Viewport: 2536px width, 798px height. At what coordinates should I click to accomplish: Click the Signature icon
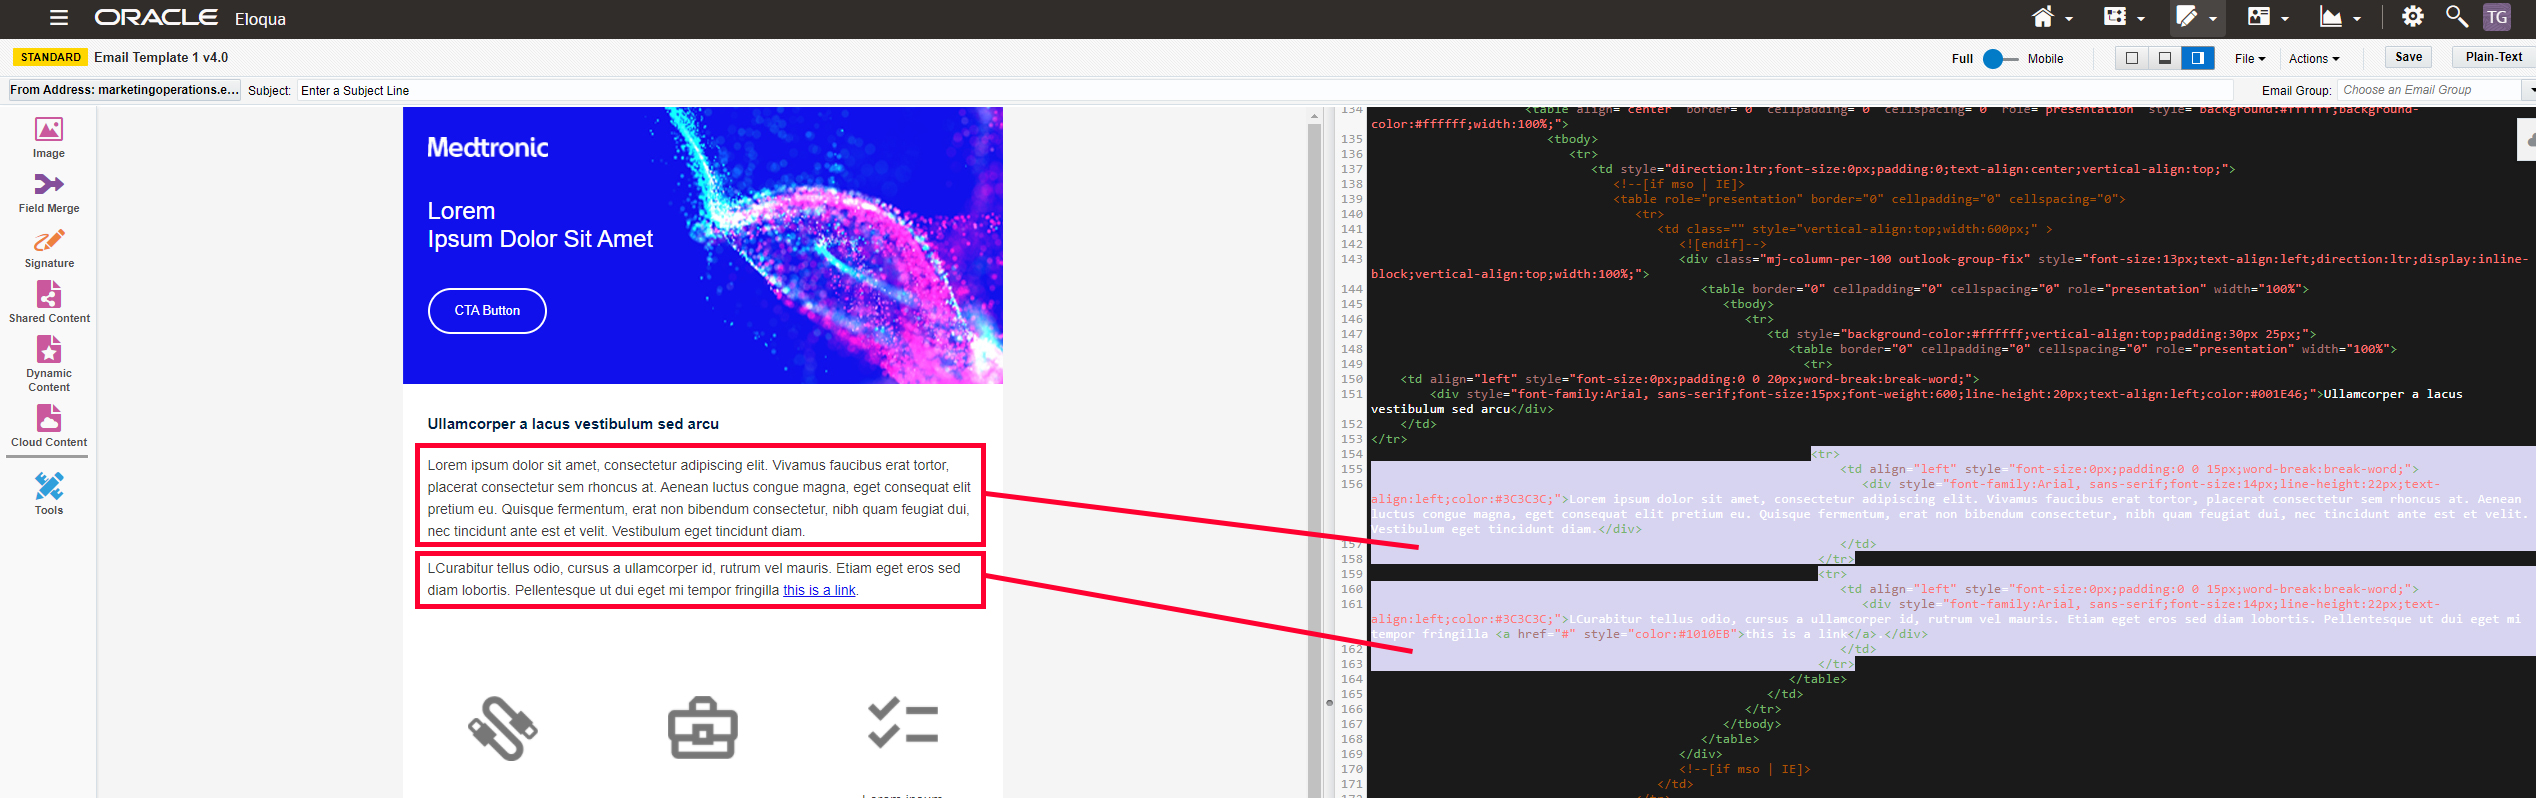coord(48,247)
